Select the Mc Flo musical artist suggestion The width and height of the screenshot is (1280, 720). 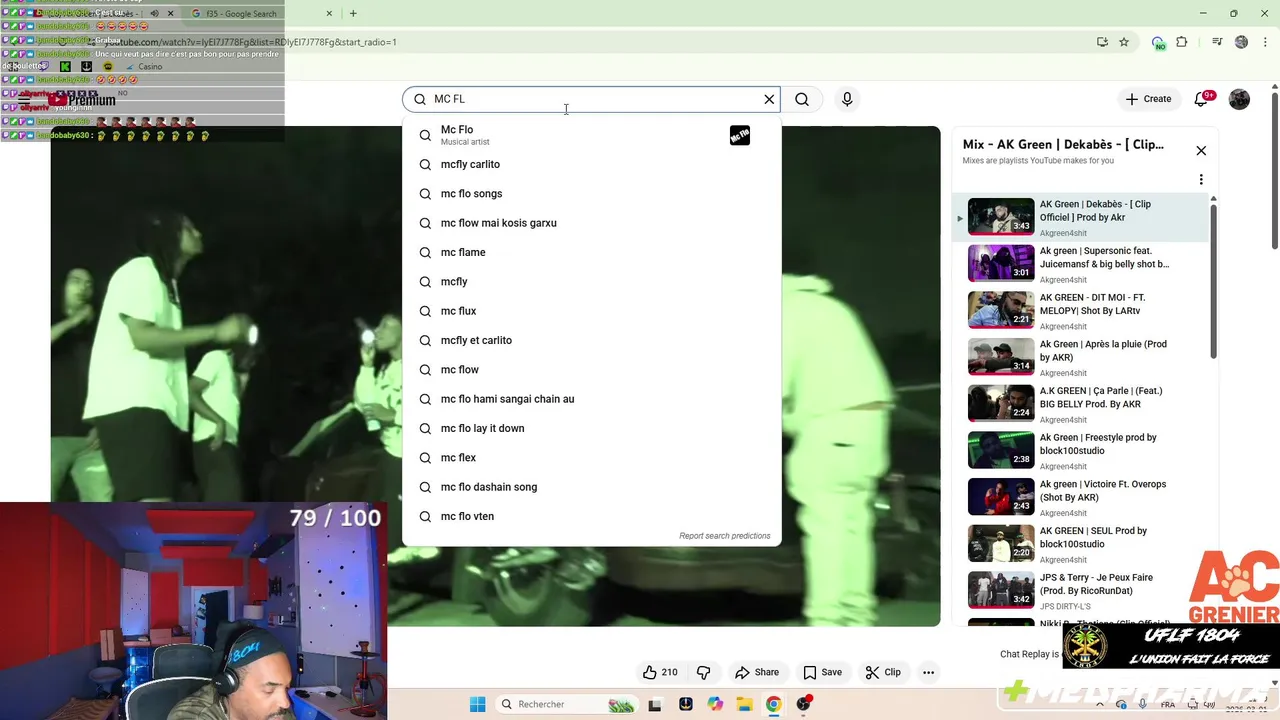coord(591,135)
